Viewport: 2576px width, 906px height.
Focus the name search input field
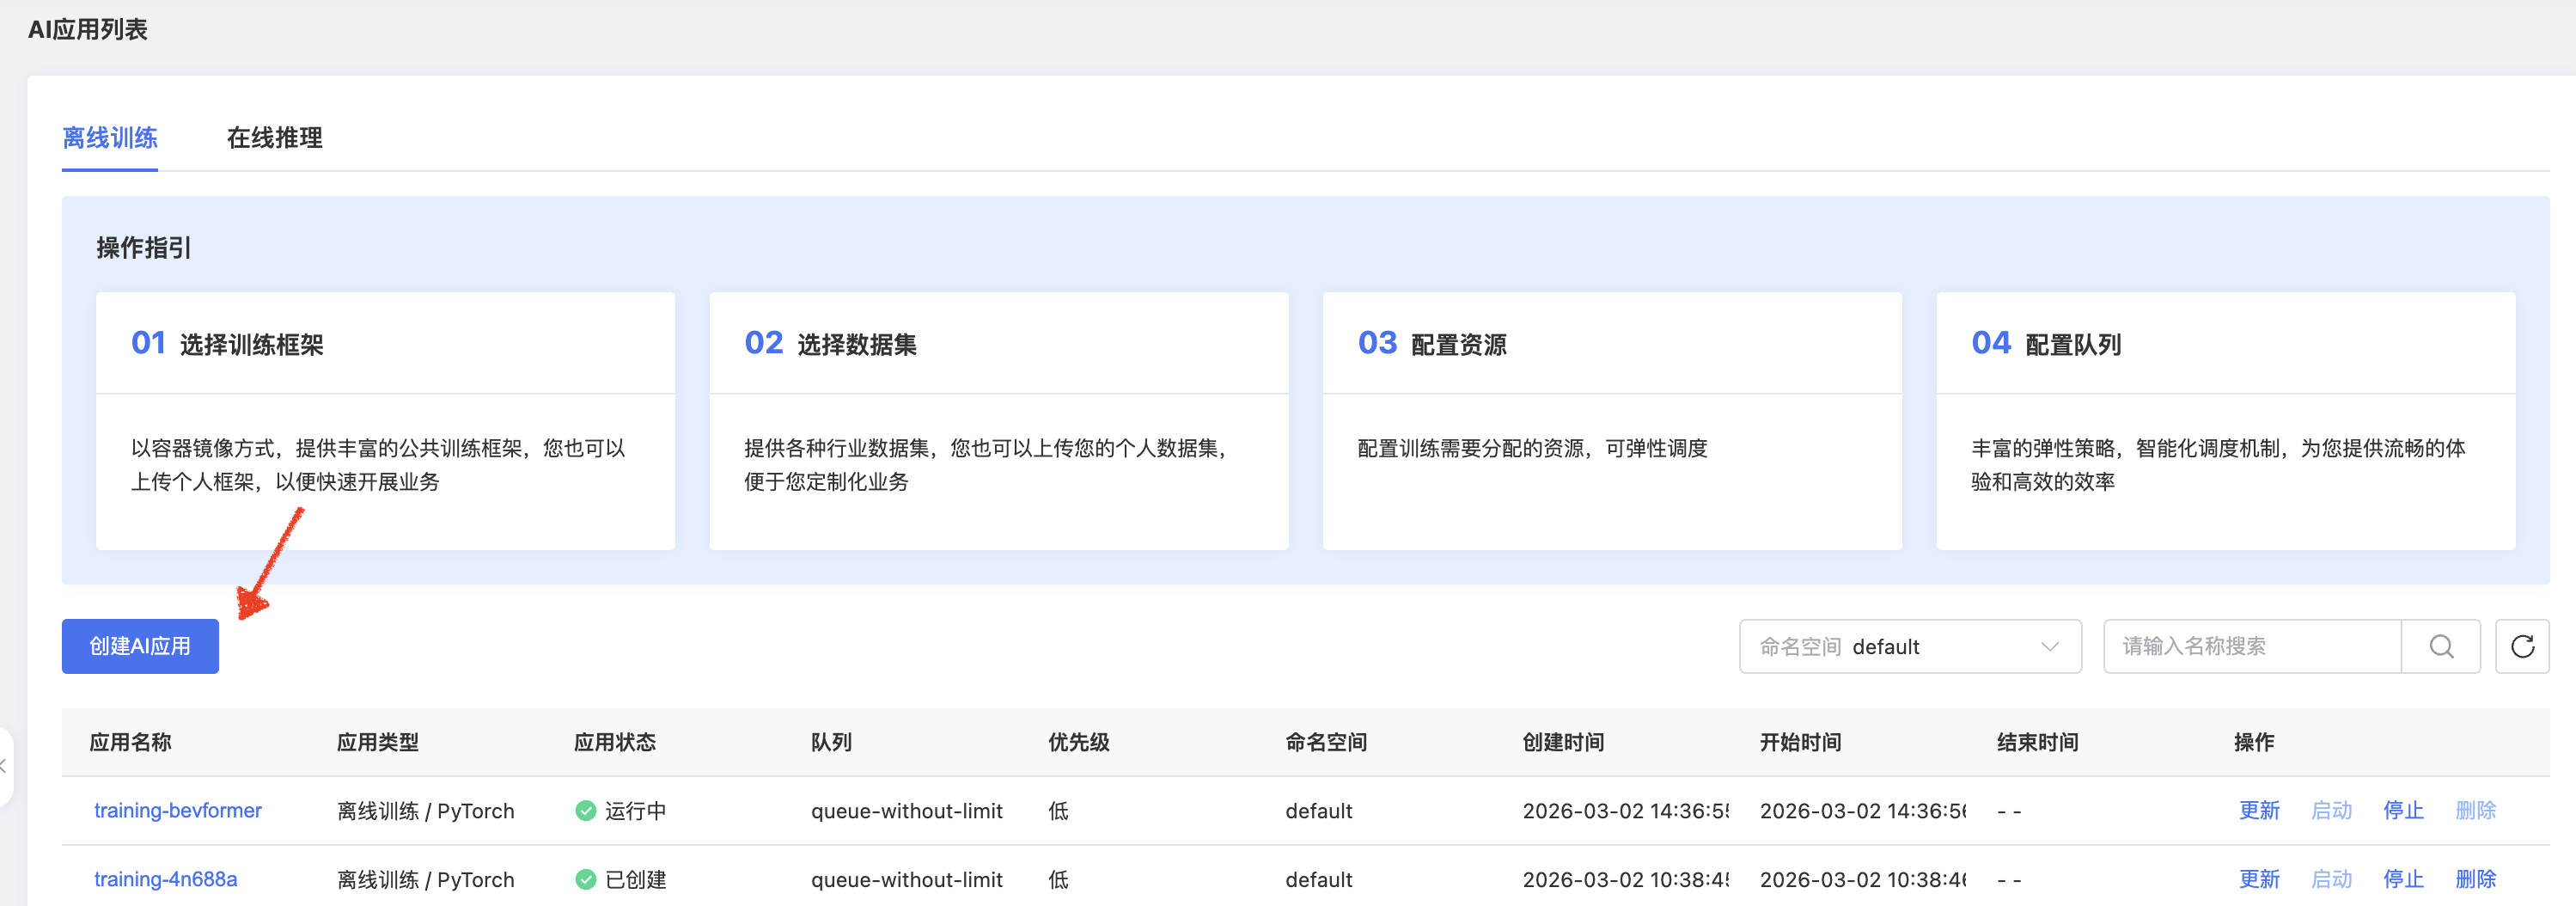click(x=2251, y=646)
